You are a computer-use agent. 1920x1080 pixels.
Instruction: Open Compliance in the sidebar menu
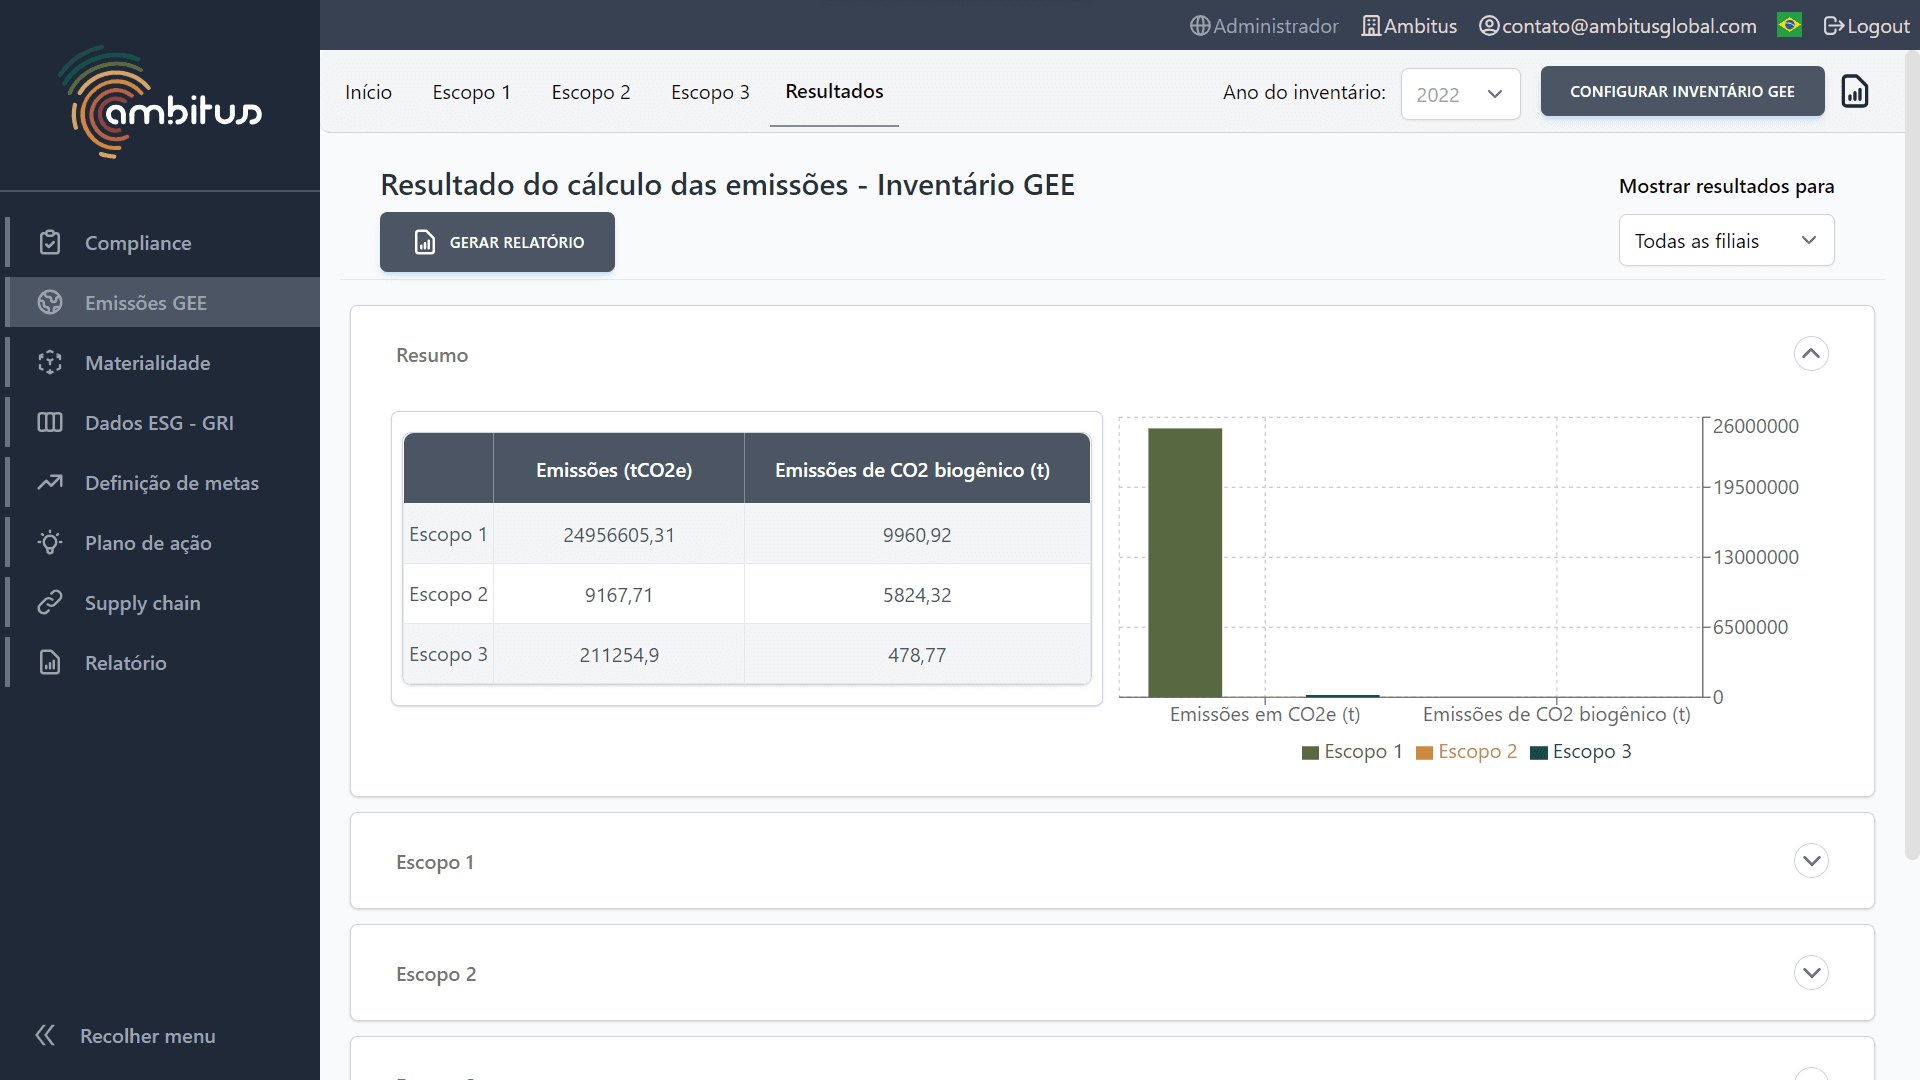click(162, 242)
